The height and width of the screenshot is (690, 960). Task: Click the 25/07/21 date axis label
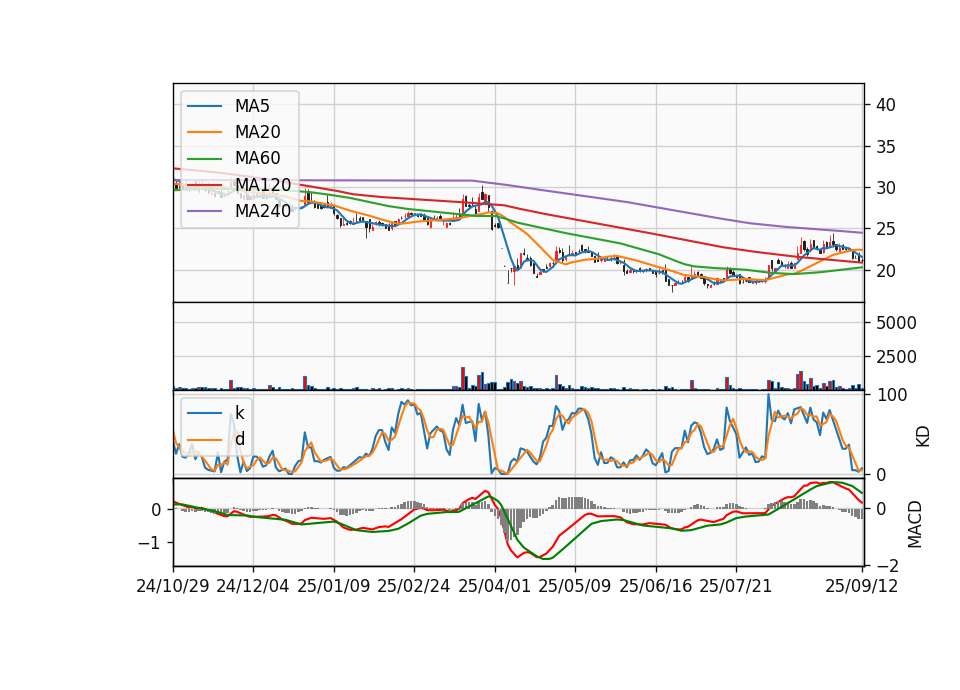736,586
